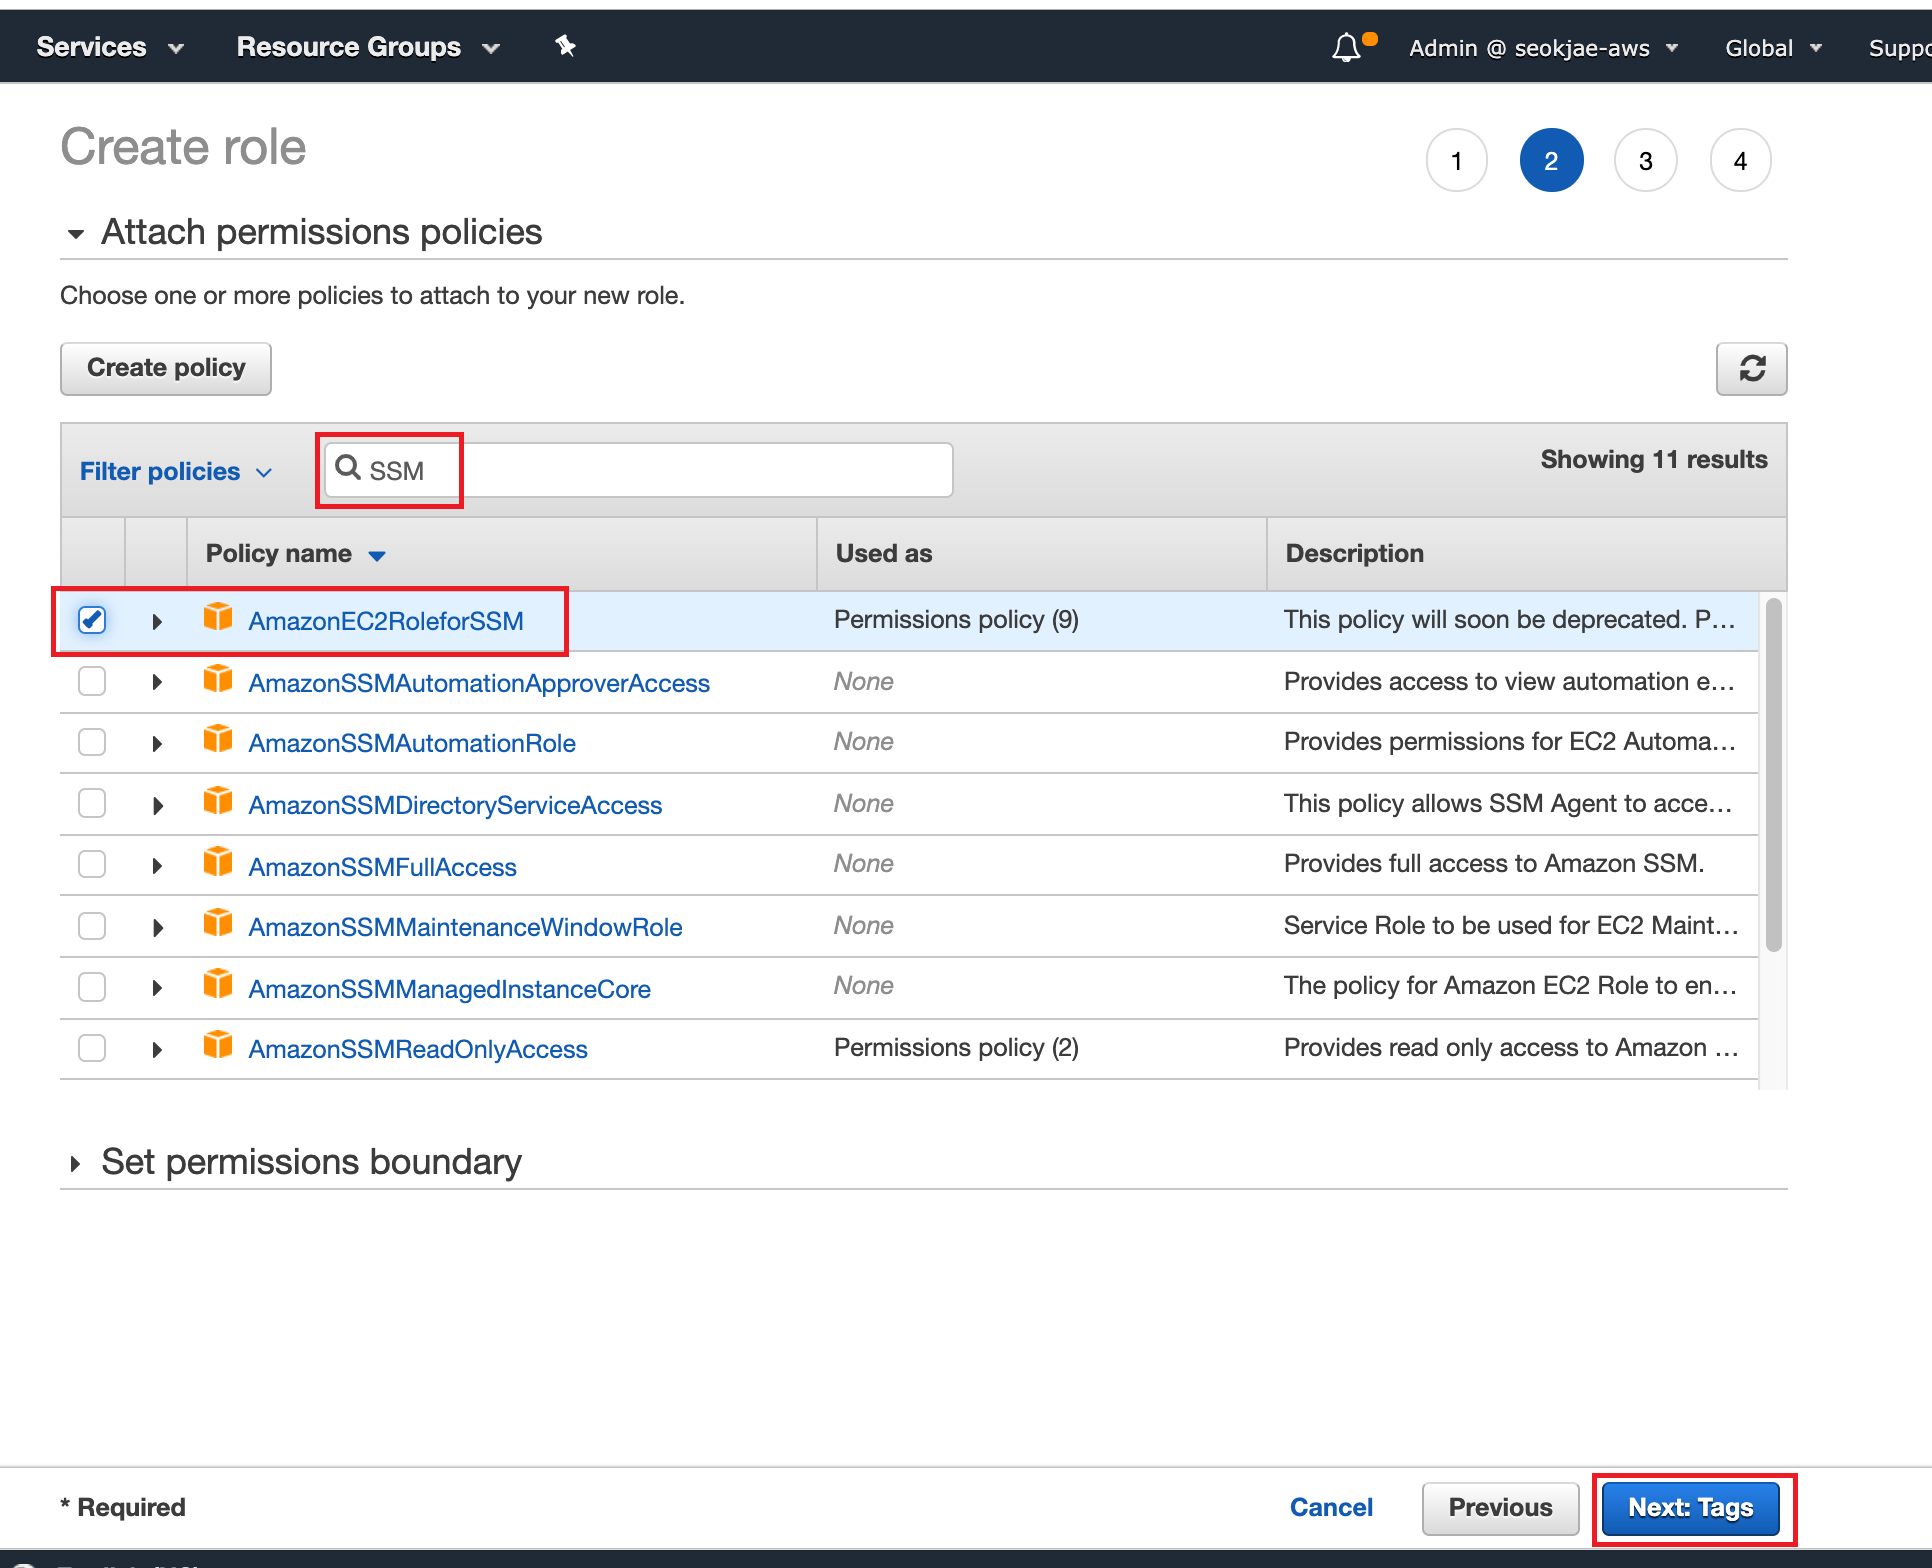Expand Set permissions boundary section
1932x1568 pixels.
pos(76,1163)
